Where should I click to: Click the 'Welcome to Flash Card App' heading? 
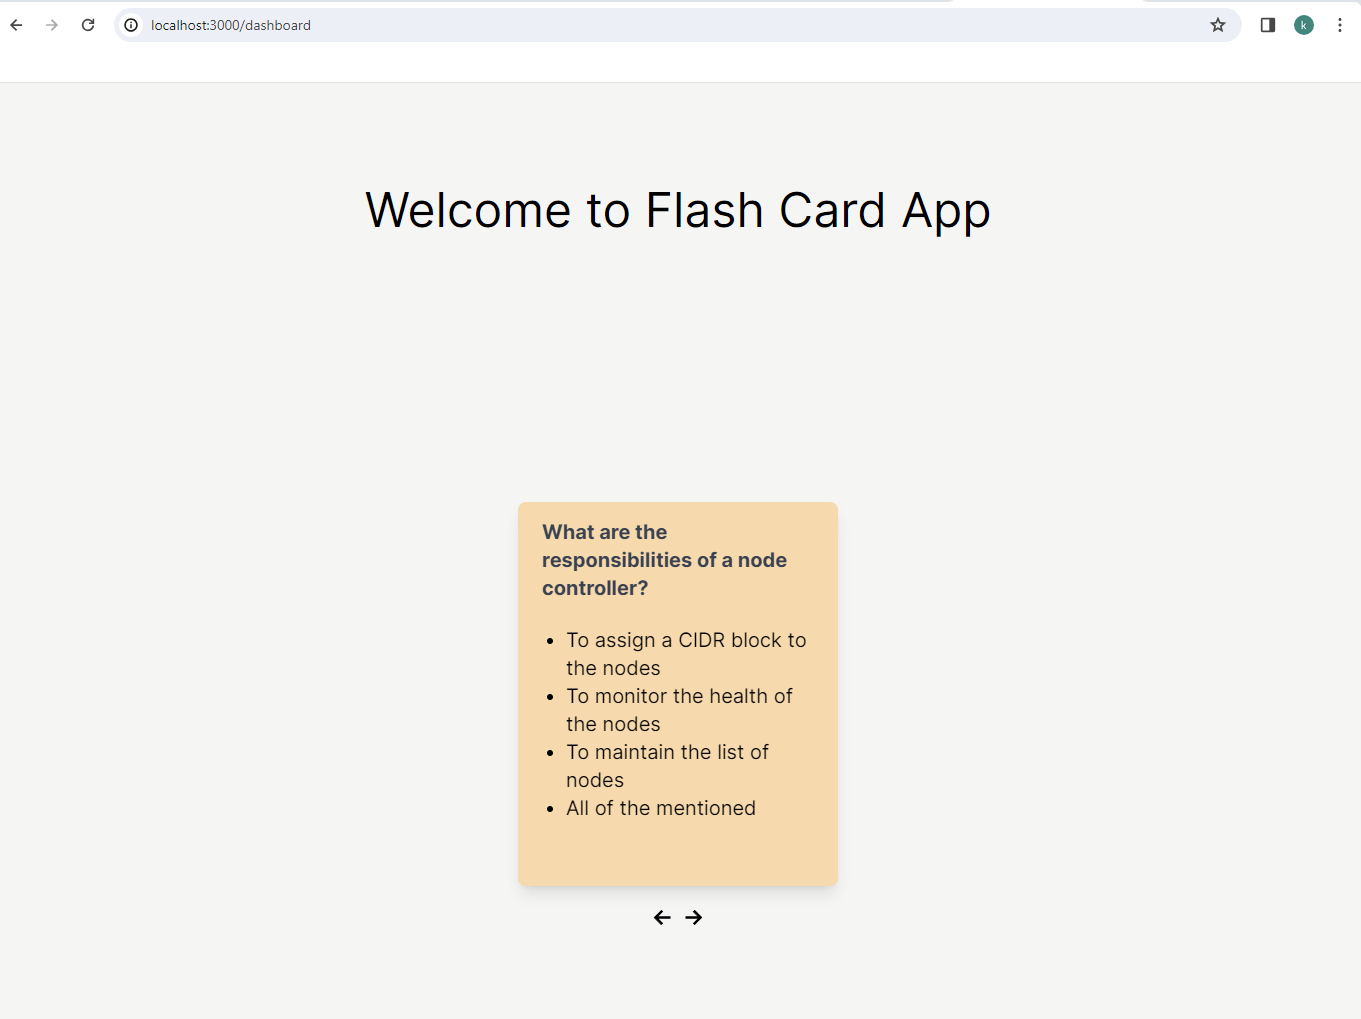click(x=678, y=210)
